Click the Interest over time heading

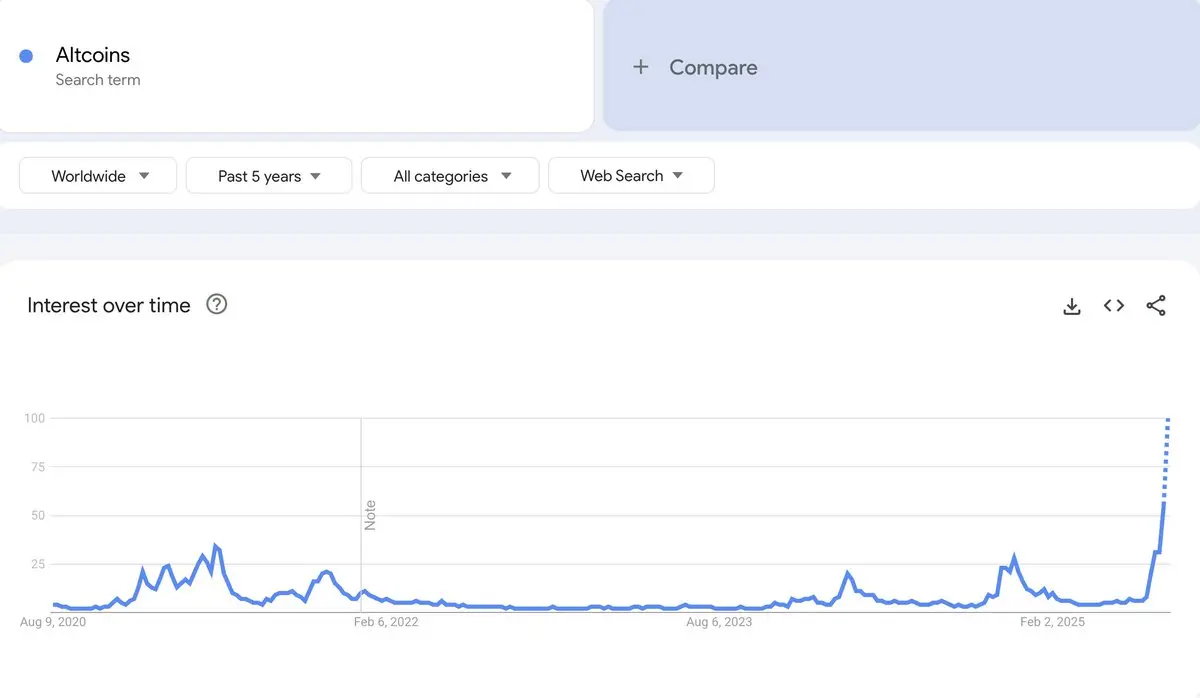click(x=109, y=305)
